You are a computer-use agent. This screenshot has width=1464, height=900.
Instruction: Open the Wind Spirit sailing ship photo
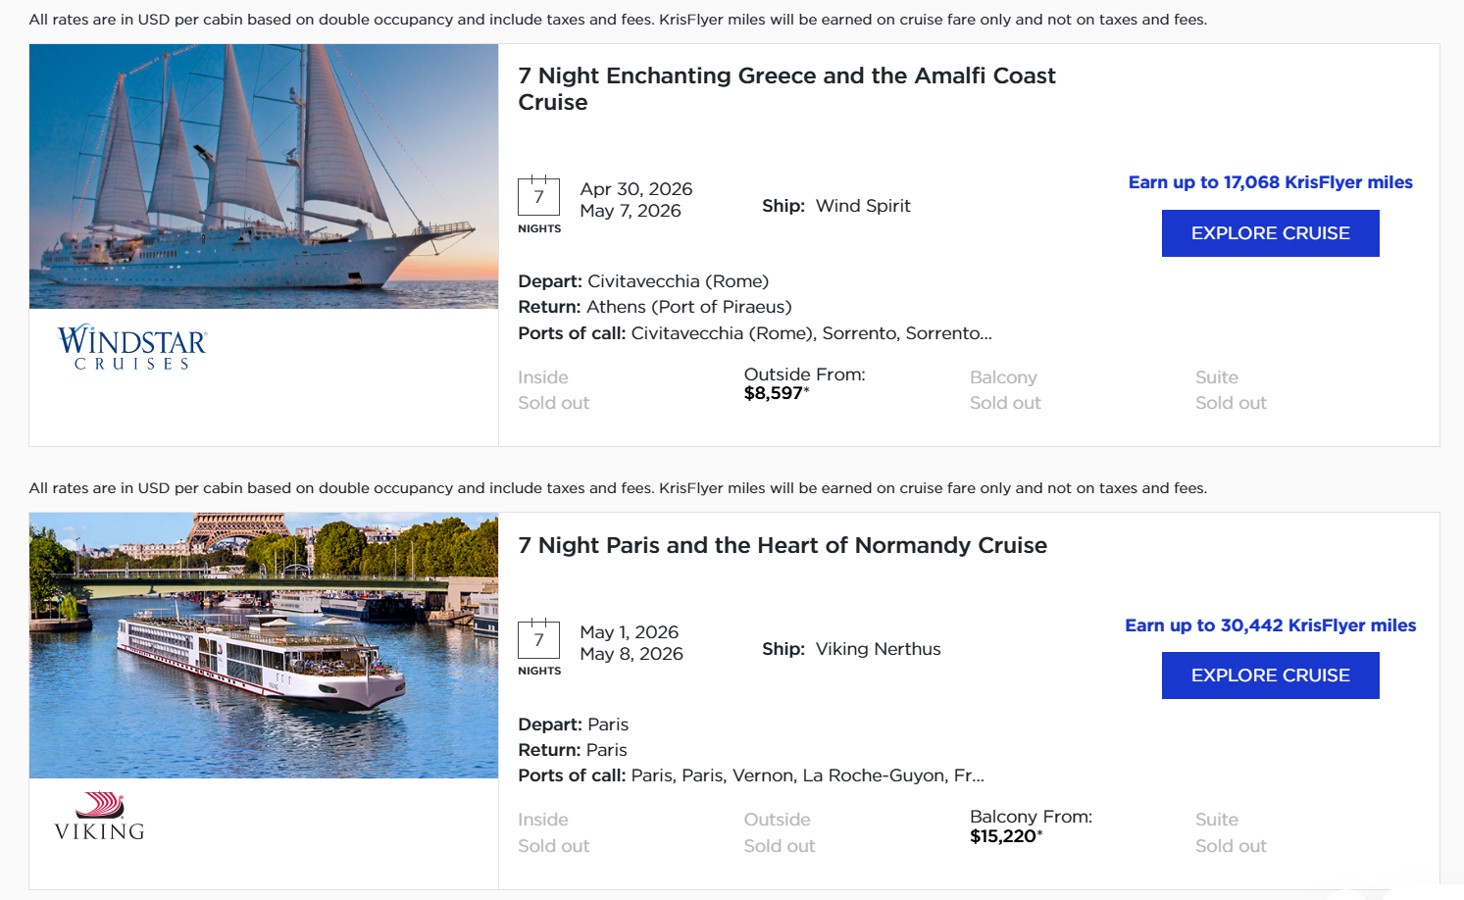click(x=263, y=176)
